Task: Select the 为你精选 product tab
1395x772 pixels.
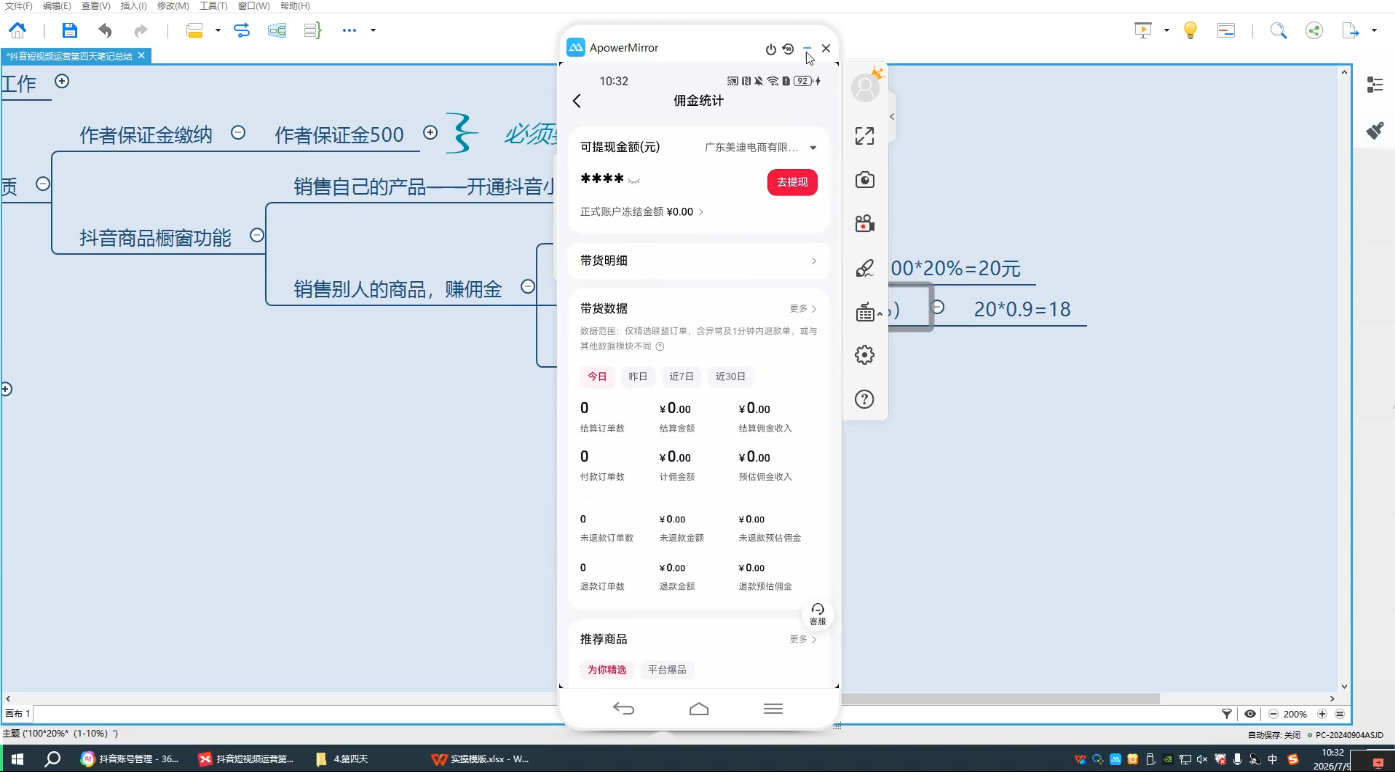Action: click(607, 670)
